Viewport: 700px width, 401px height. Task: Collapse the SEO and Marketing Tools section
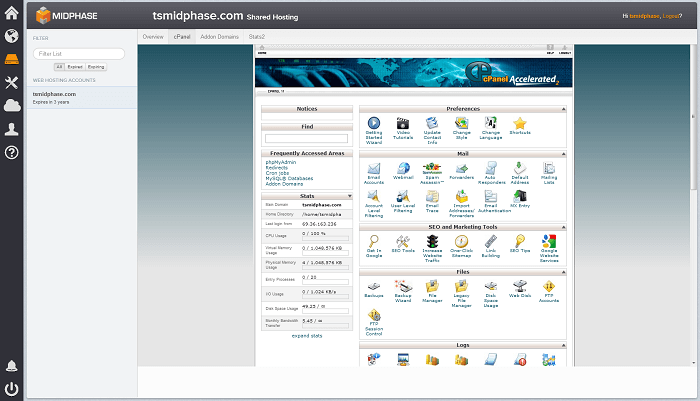pyautogui.click(x=563, y=227)
